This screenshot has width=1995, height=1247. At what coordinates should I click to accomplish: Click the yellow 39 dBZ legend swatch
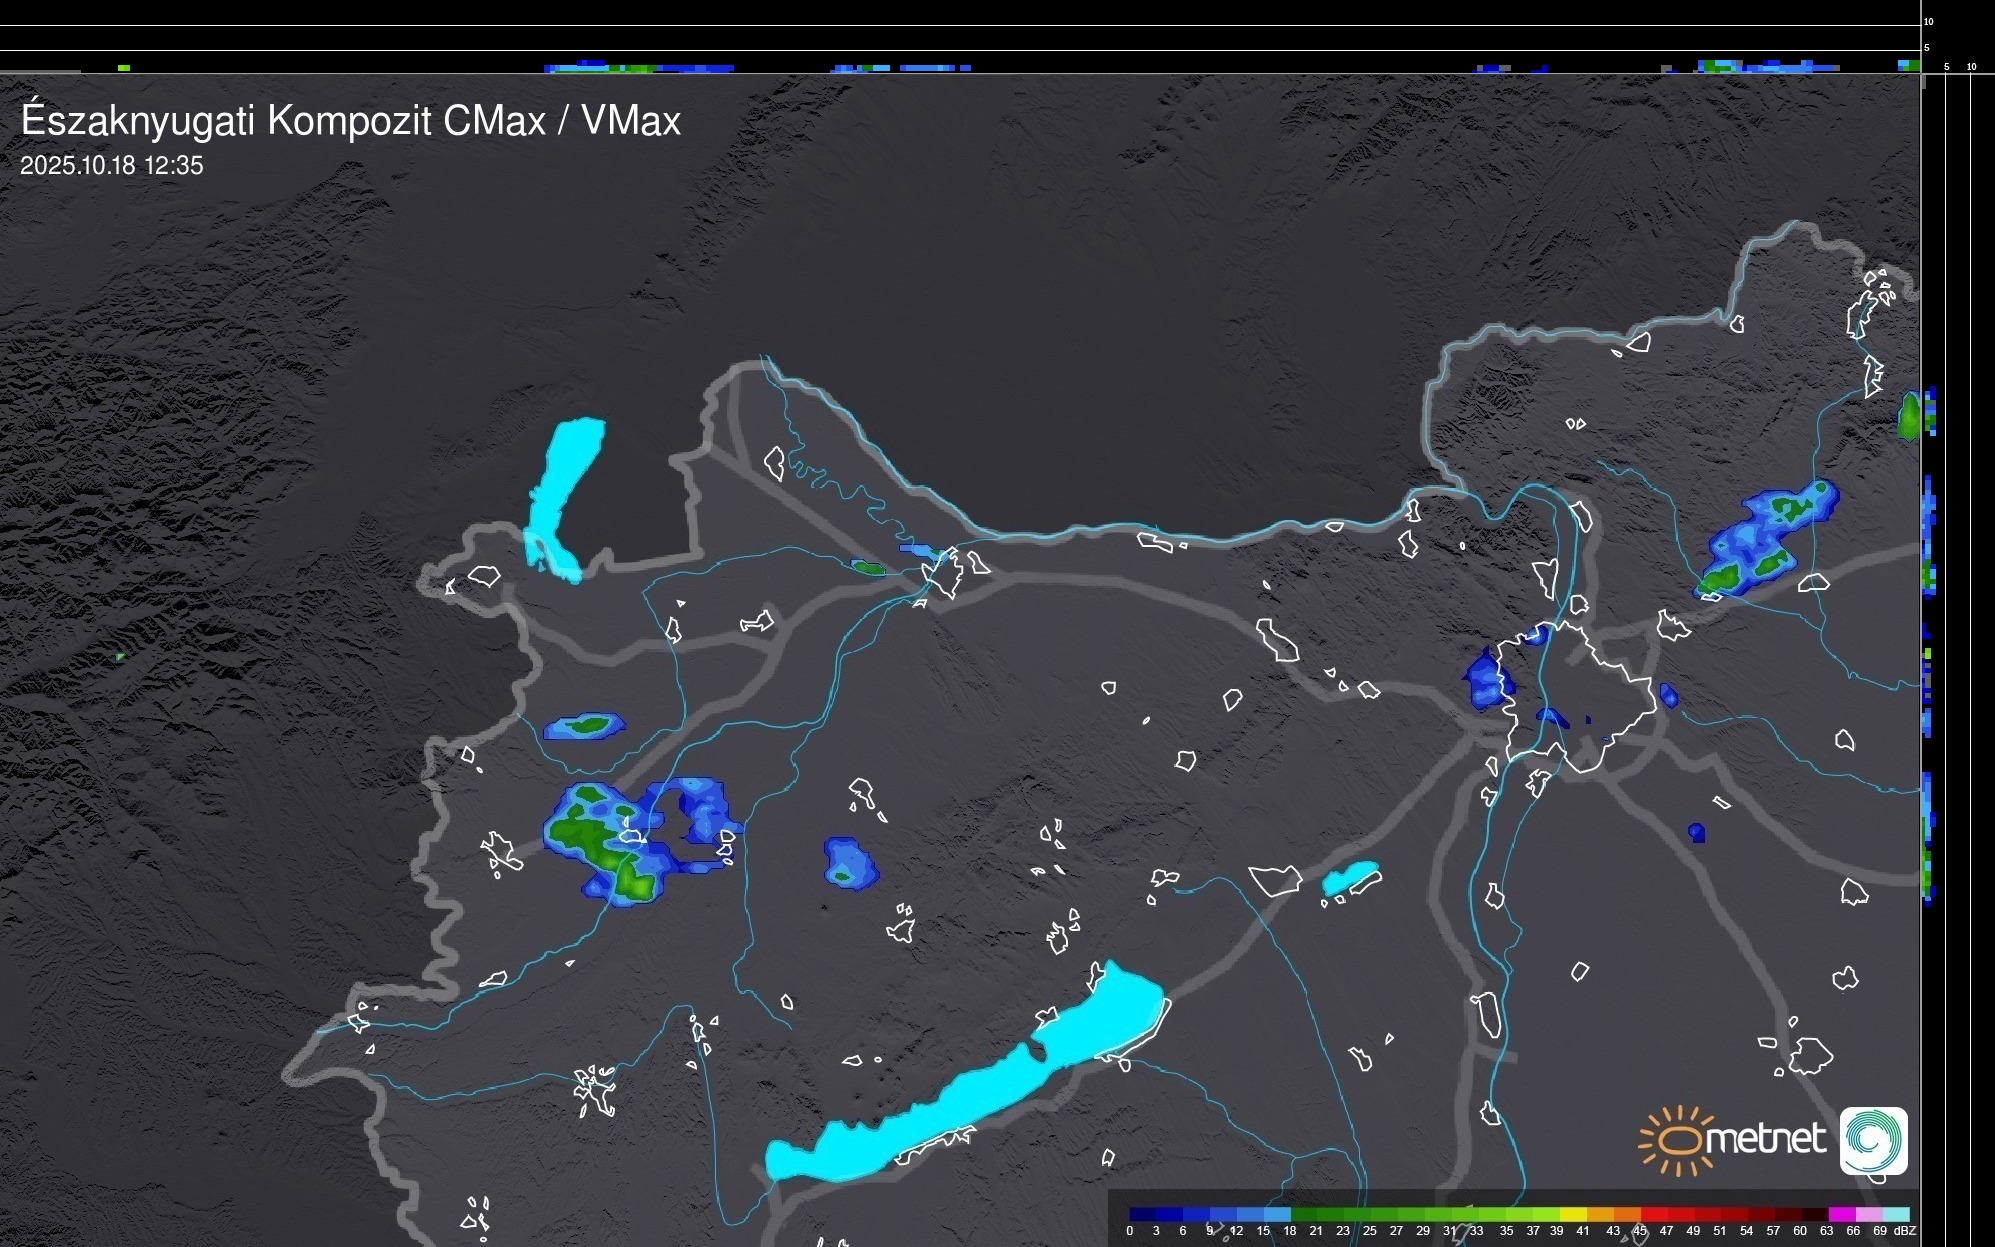click(x=1574, y=1214)
